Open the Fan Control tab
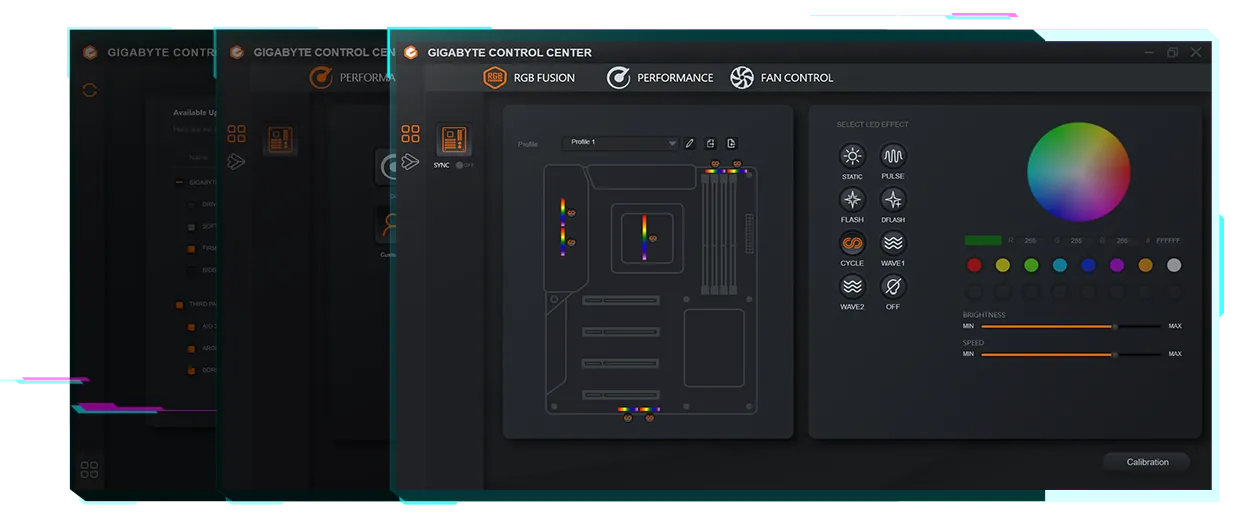This screenshot has height=520, width=1240. (x=782, y=77)
